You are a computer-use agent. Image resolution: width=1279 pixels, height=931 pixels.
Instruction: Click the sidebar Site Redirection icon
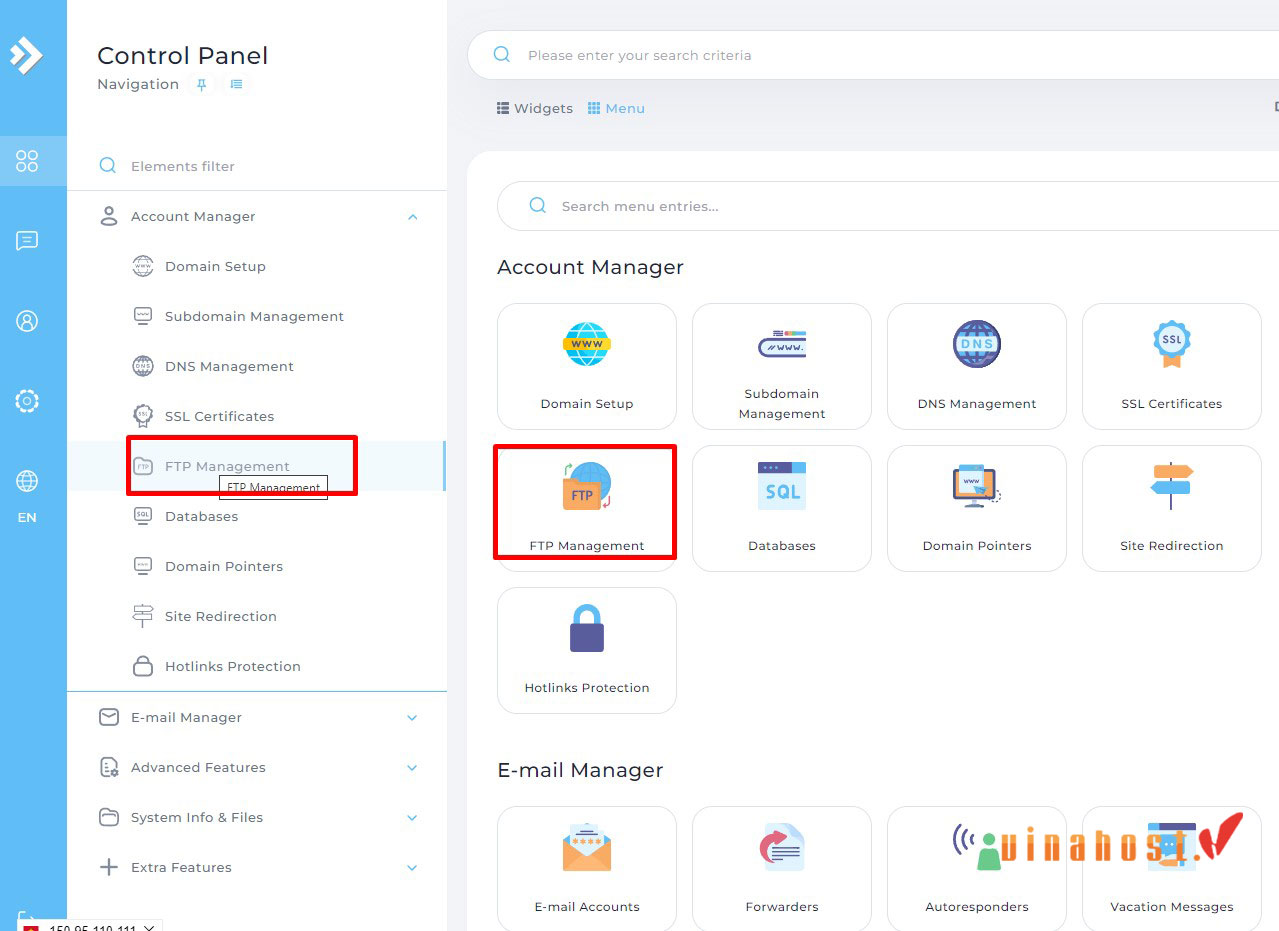click(143, 617)
